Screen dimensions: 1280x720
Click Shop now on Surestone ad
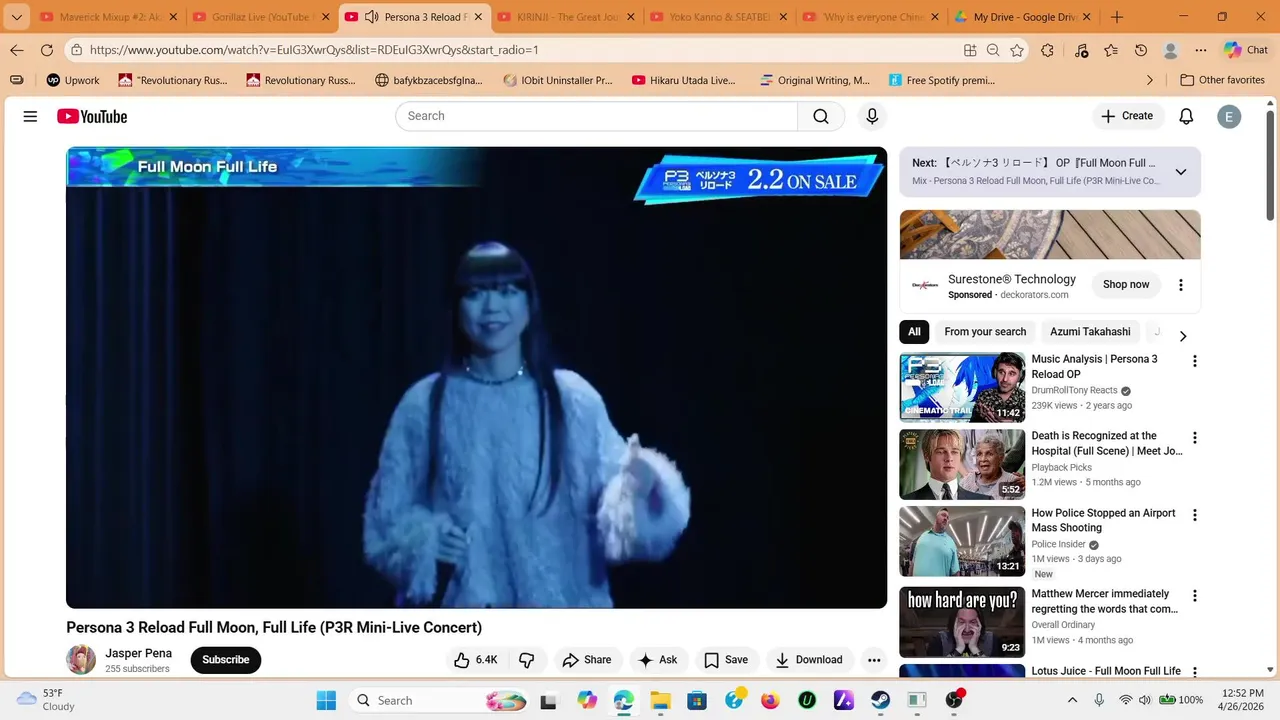pyautogui.click(x=1126, y=285)
